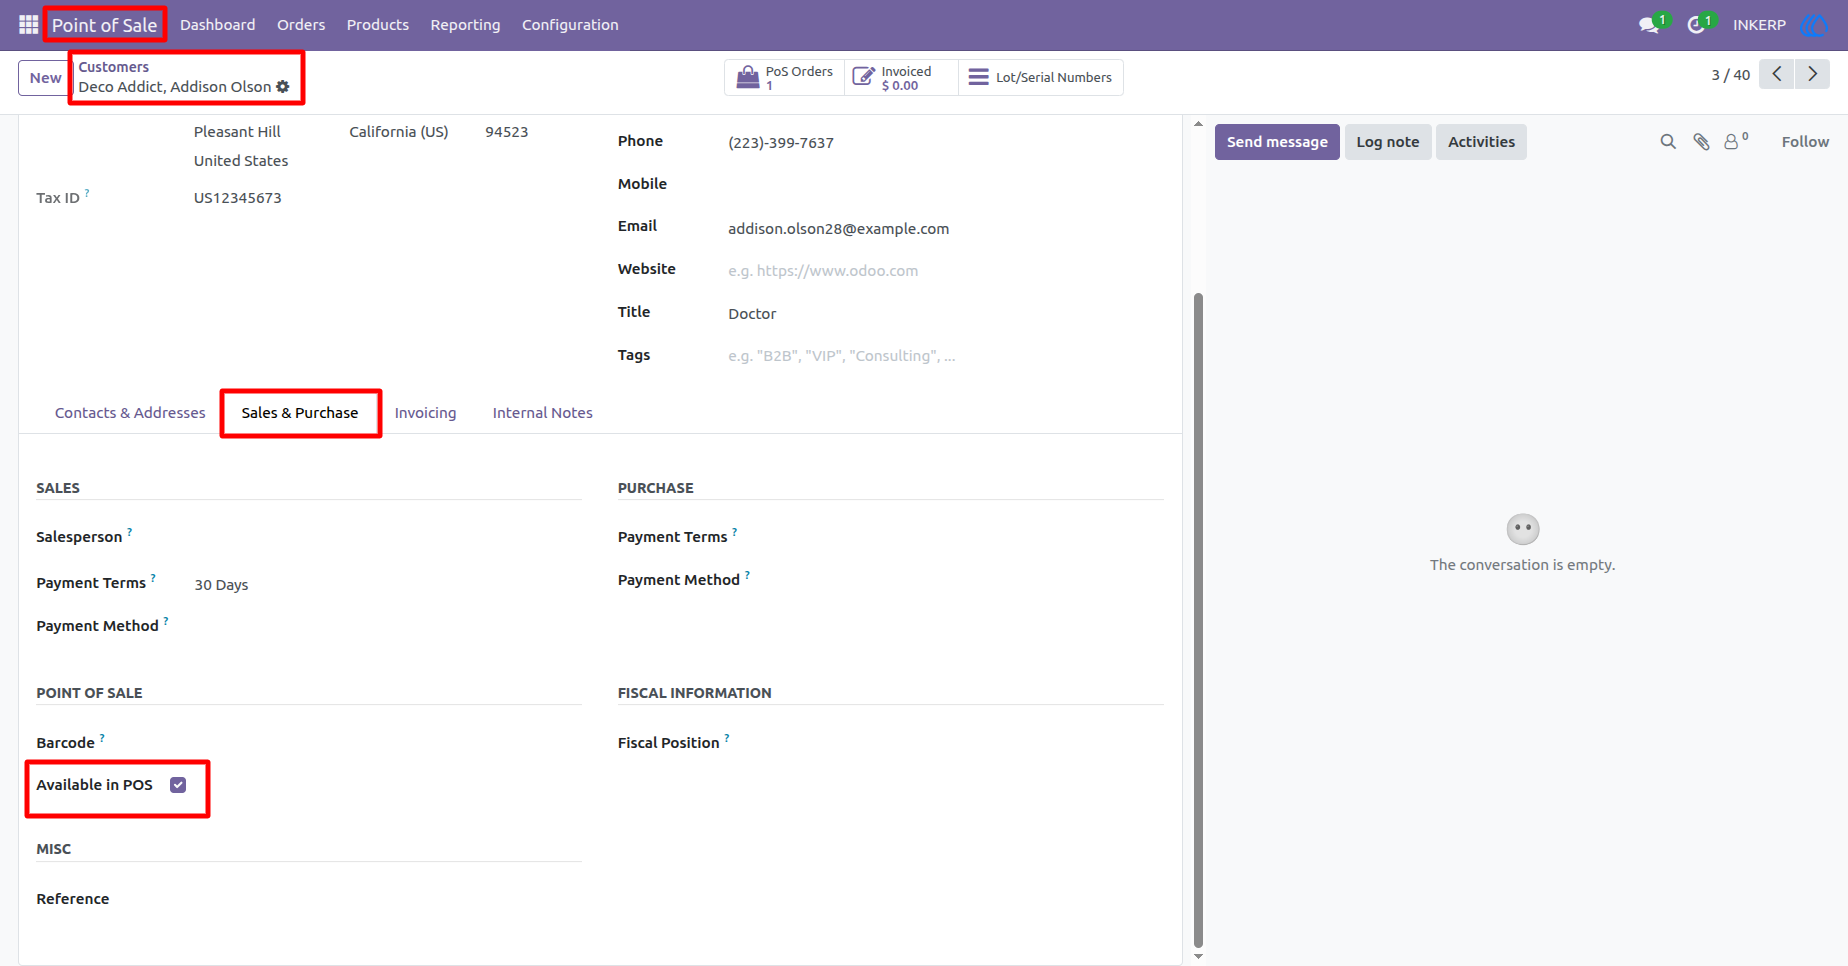Viewport: 1848px width, 966px height.
Task: Switch to Contacts & Addresses tab
Action: (130, 413)
